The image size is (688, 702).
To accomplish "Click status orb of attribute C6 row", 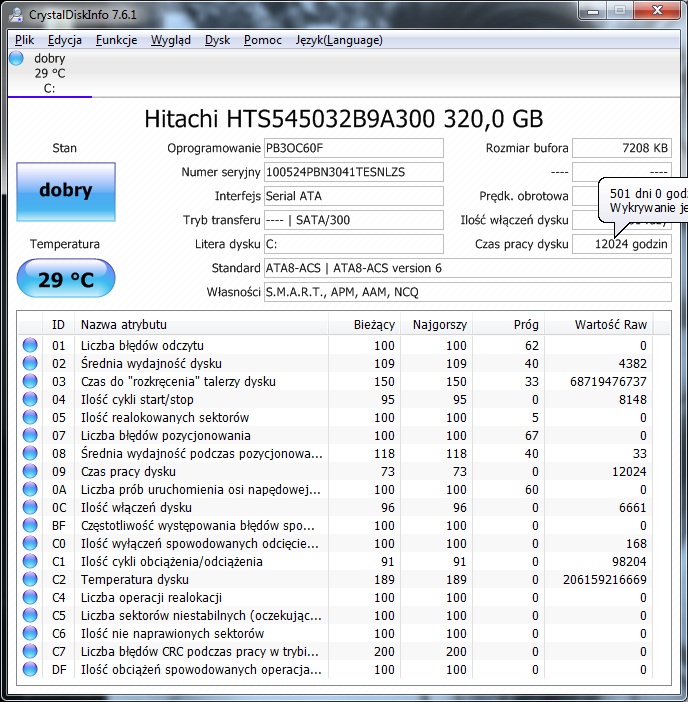I will 30,633.
